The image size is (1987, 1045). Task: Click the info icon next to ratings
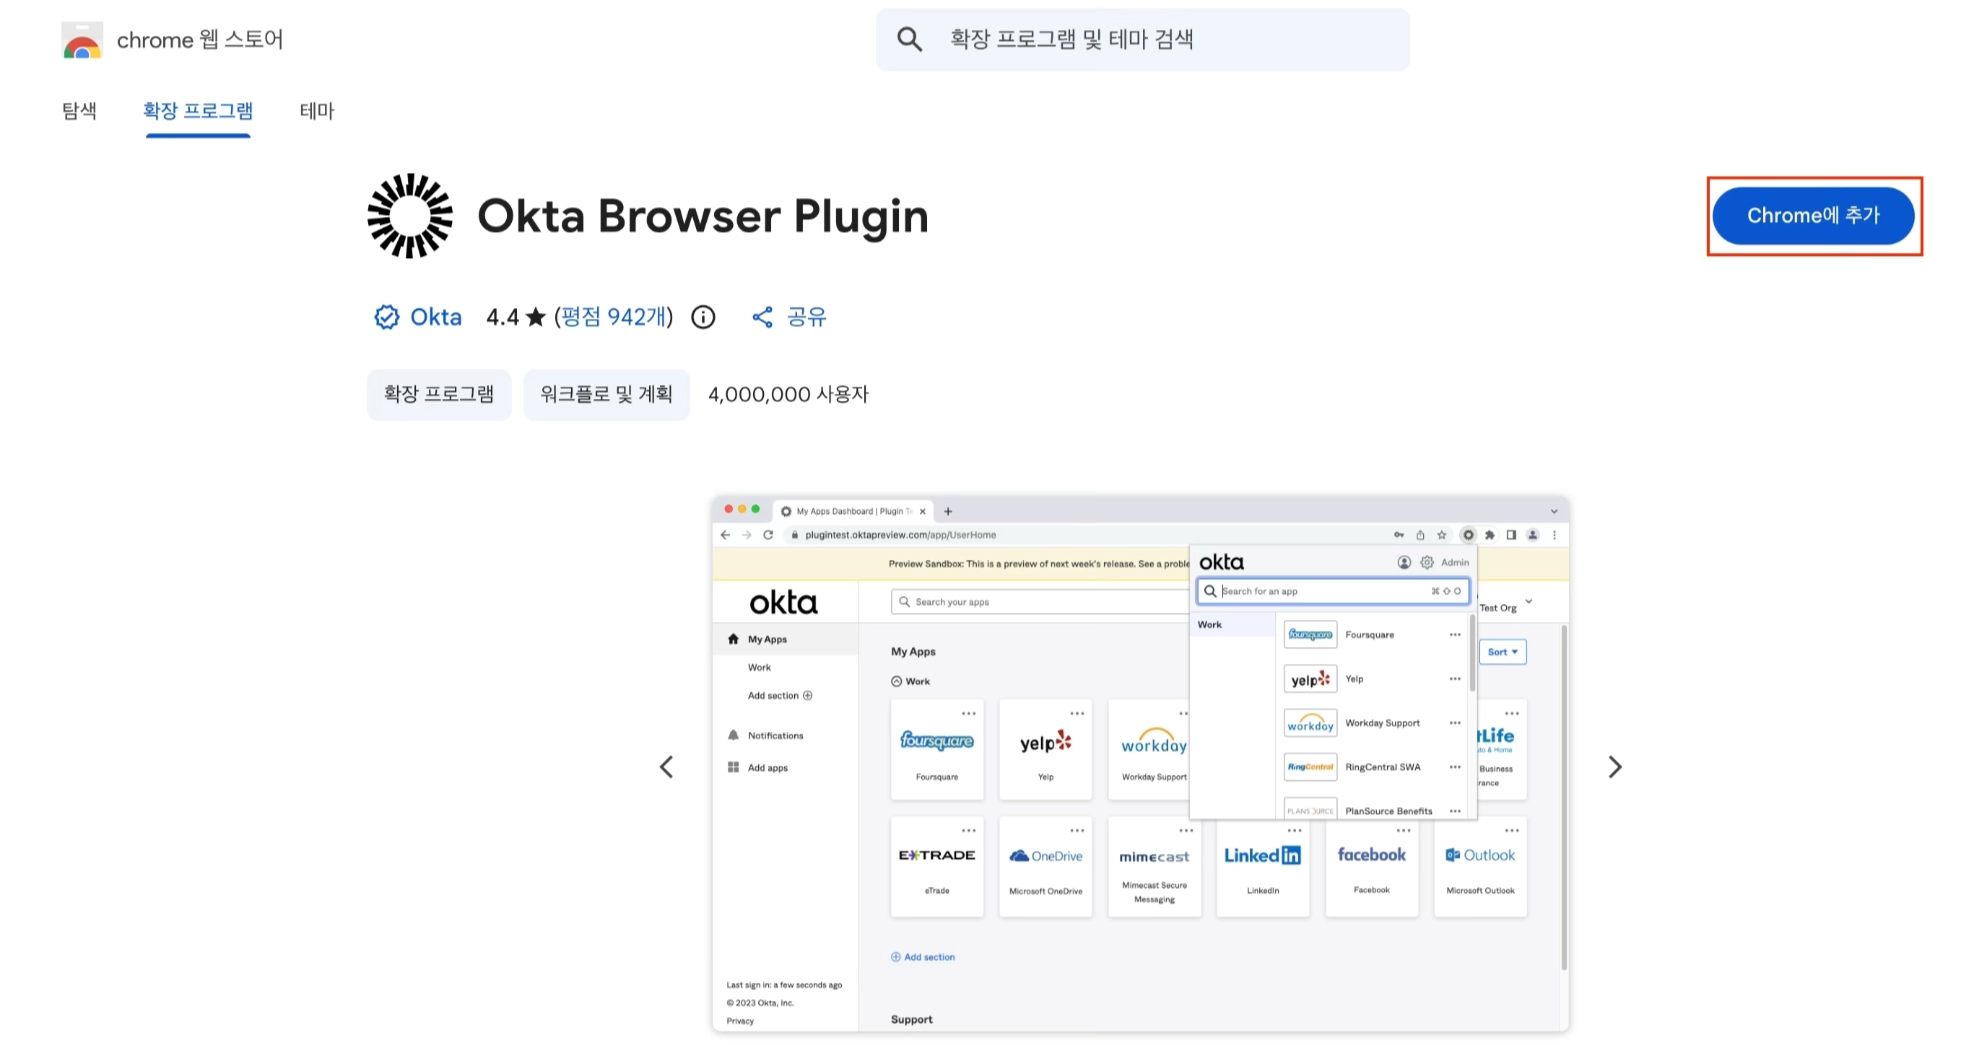pos(704,317)
